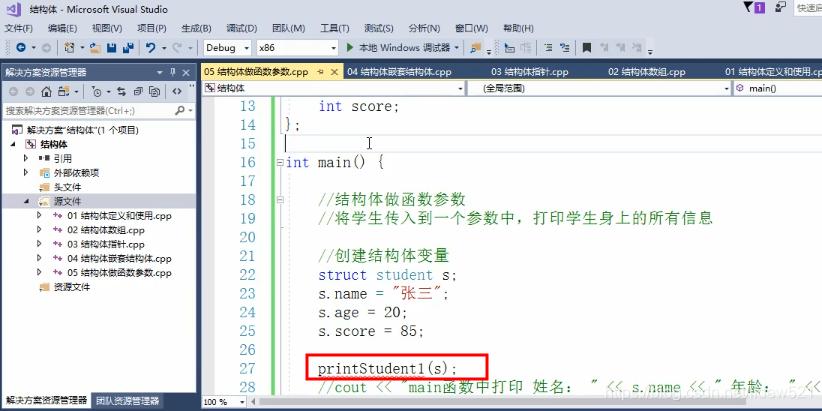Viewport: 822px width, 411px height.
Task: Switch to 02 结构体数组.cpp editor tab
Action: point(647,72)
